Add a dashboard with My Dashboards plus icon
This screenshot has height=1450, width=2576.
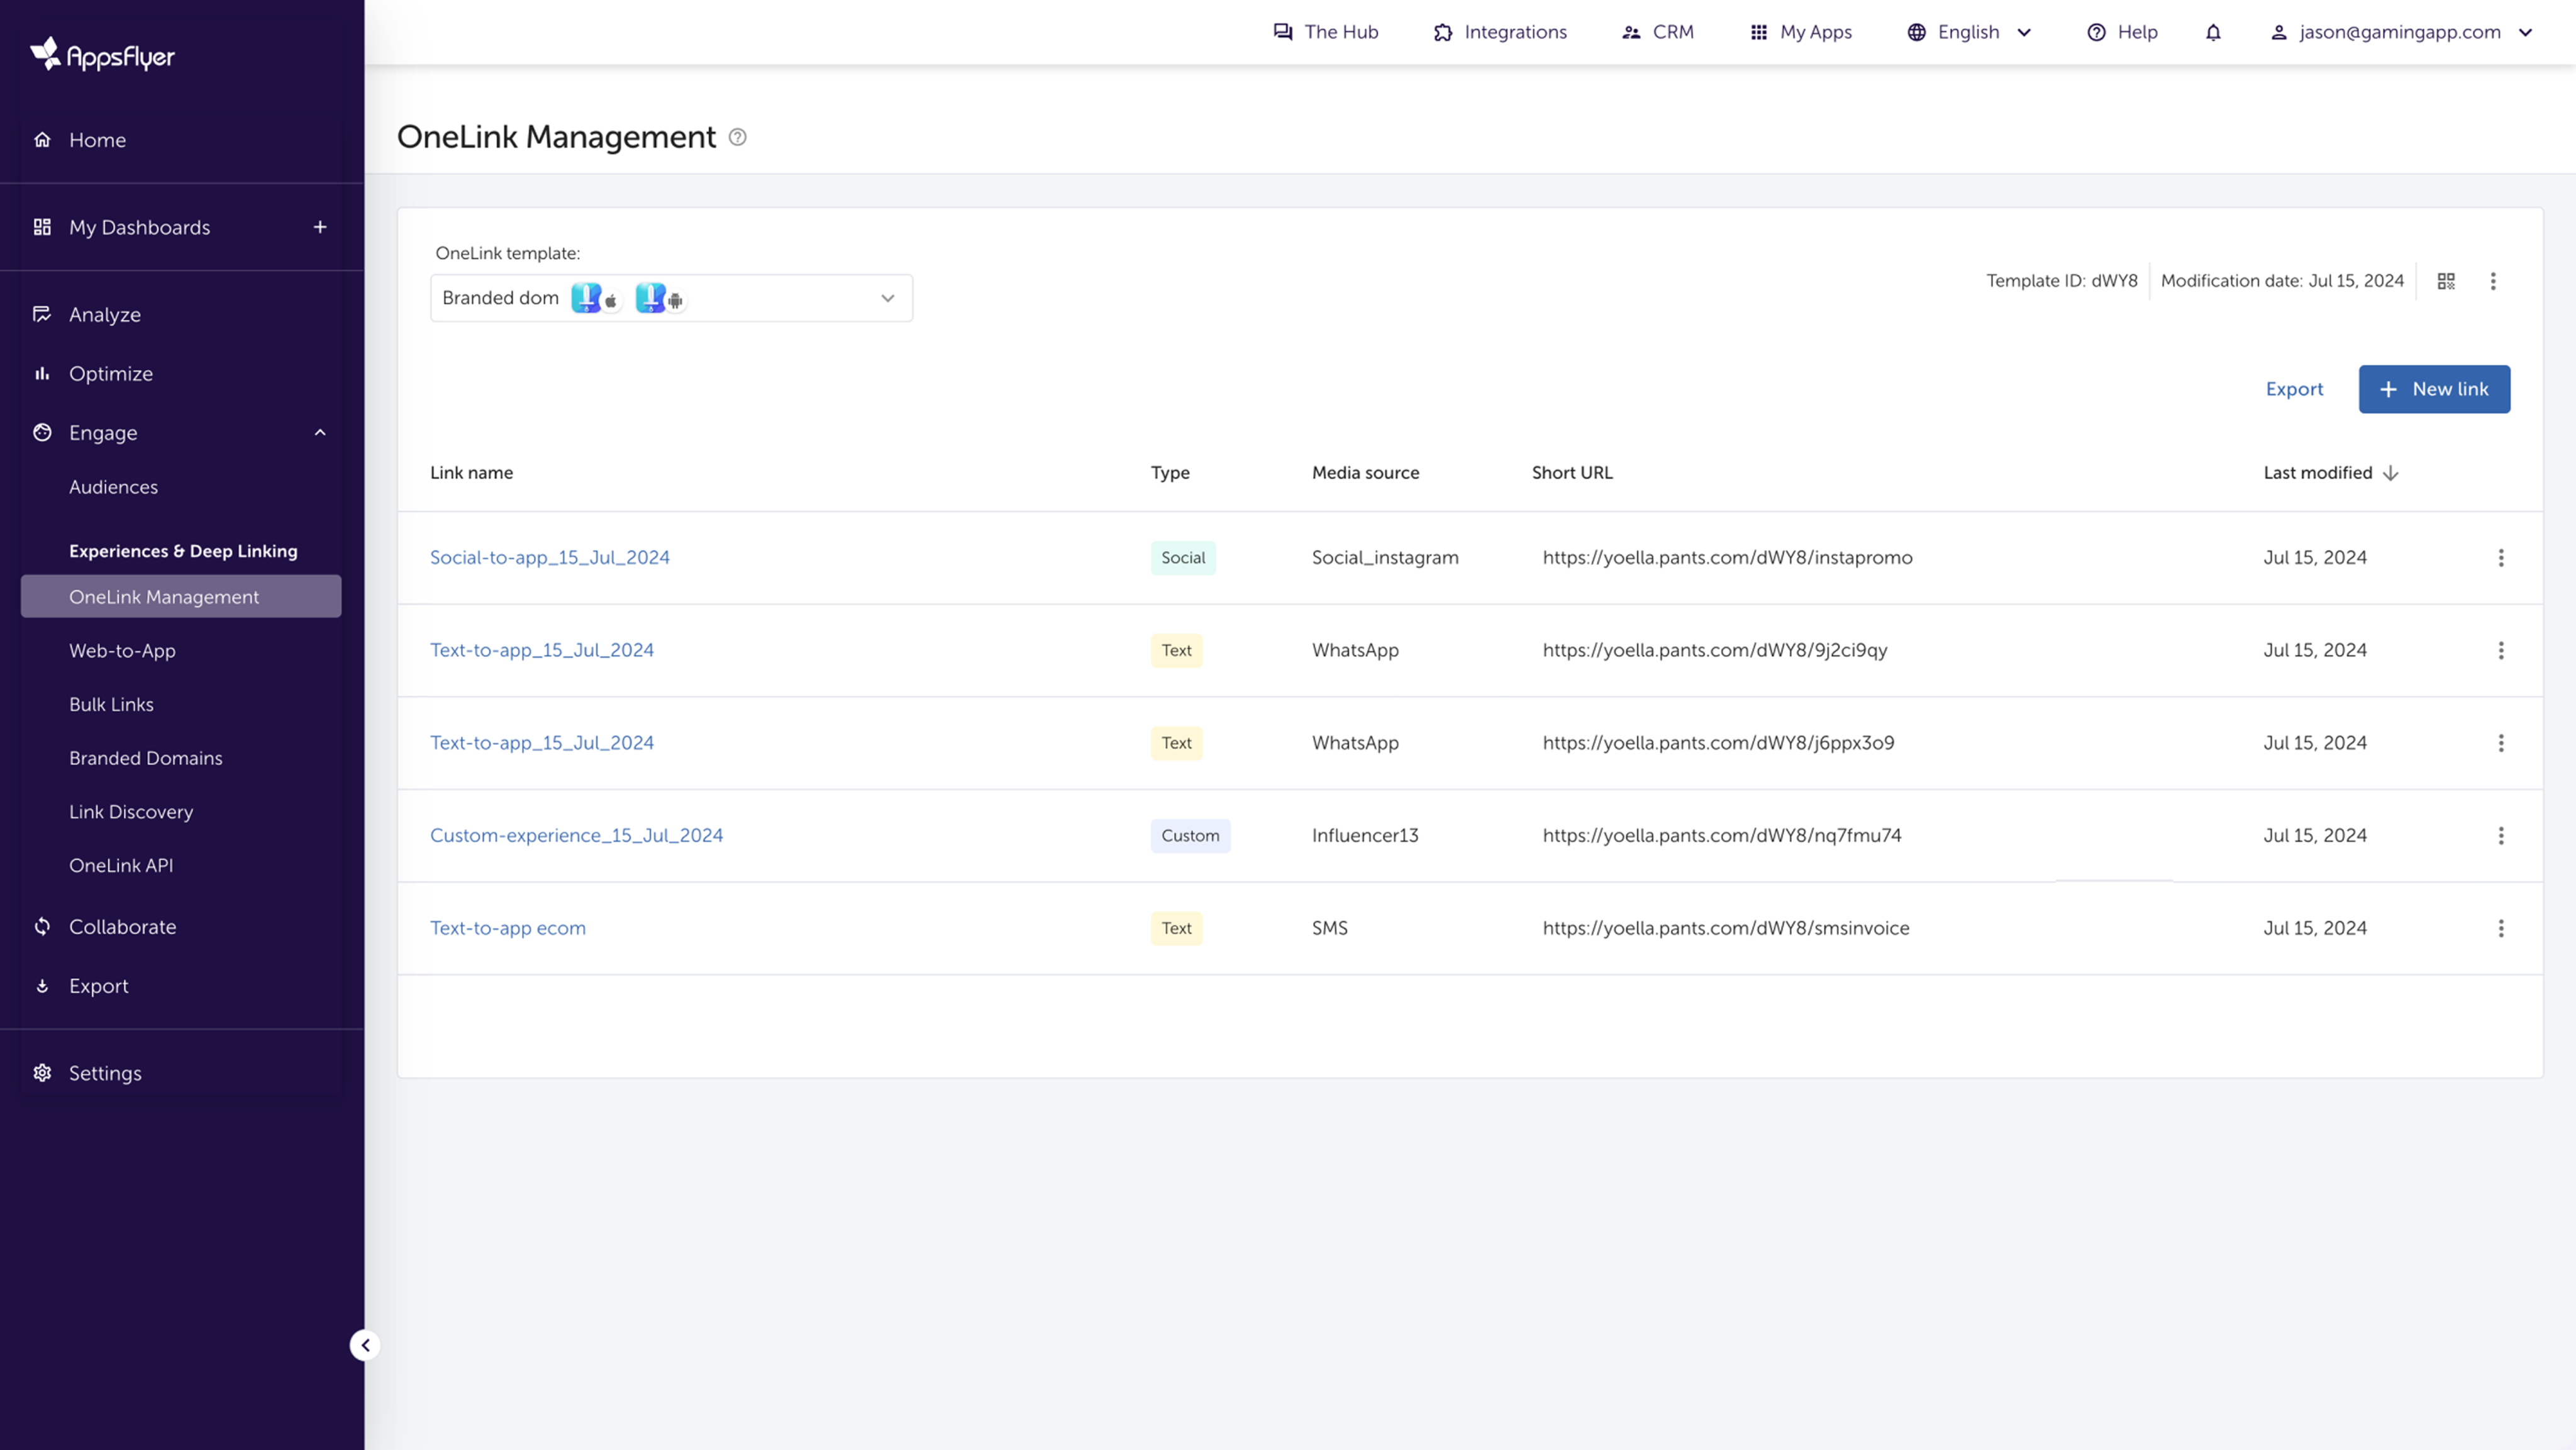tap(320, 227)
